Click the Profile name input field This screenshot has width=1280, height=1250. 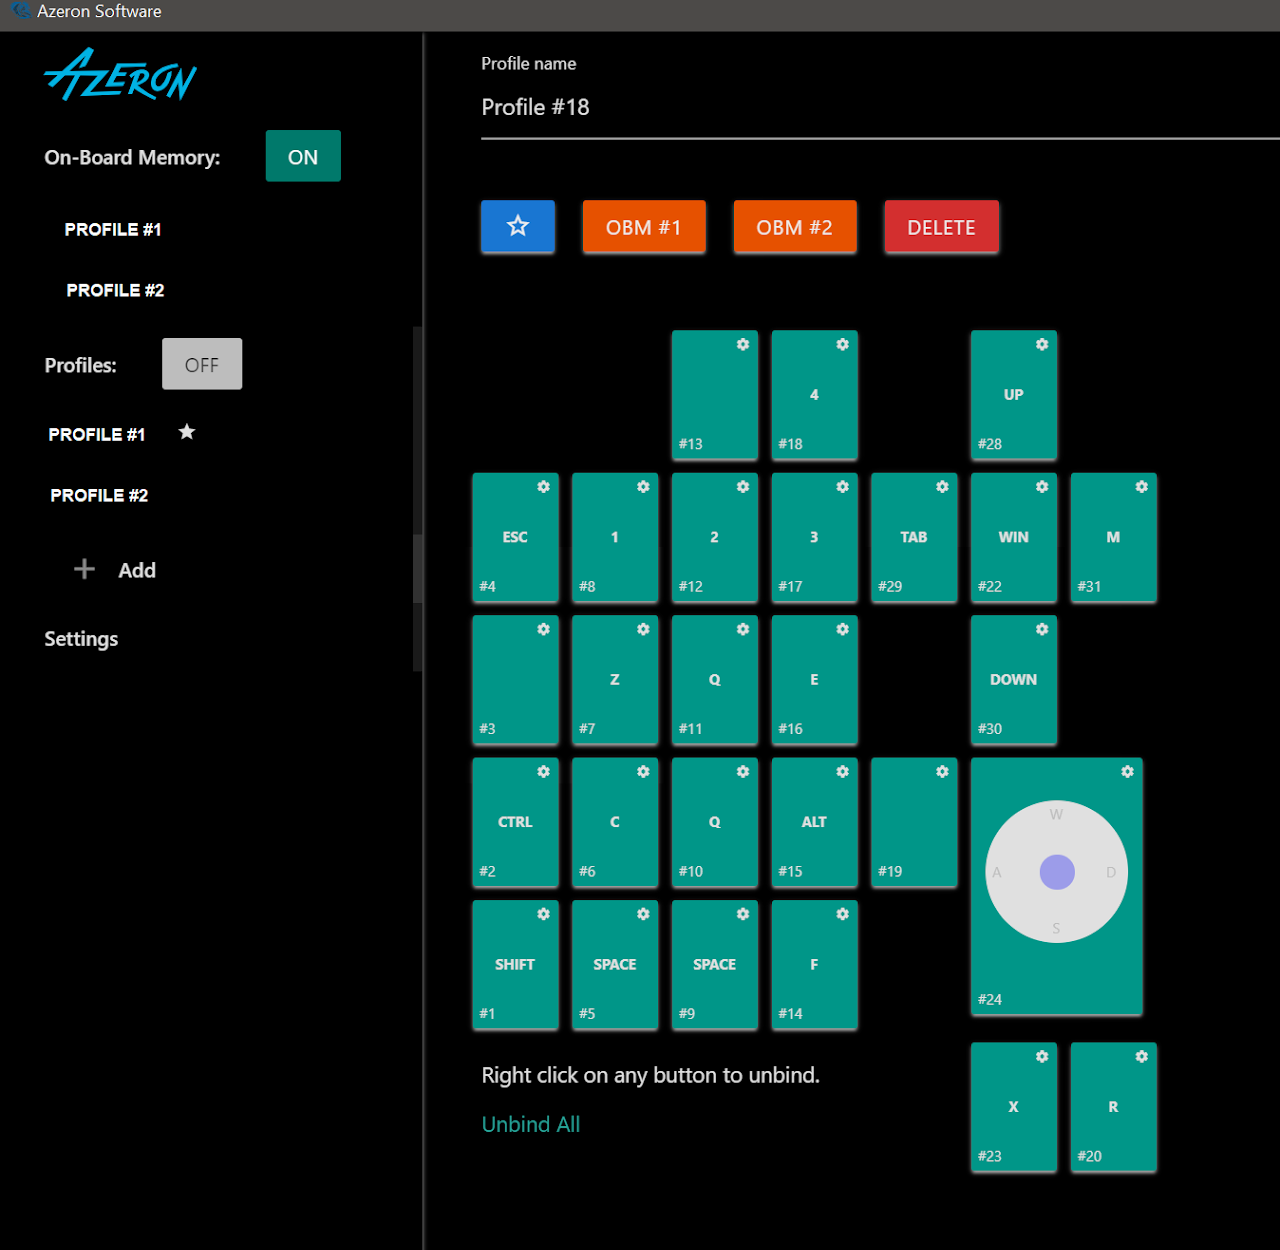[x=880, y=108]
